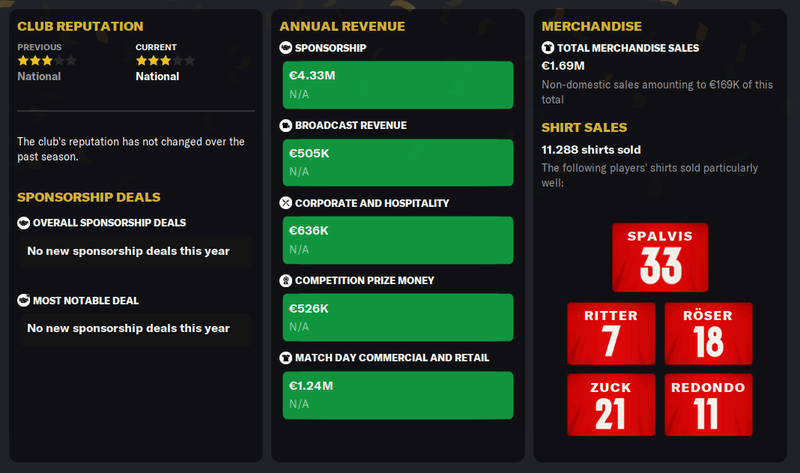Click the €636K corporate hospitality box
This screenshot has height=473, width=800.
(x=397, y=240)
